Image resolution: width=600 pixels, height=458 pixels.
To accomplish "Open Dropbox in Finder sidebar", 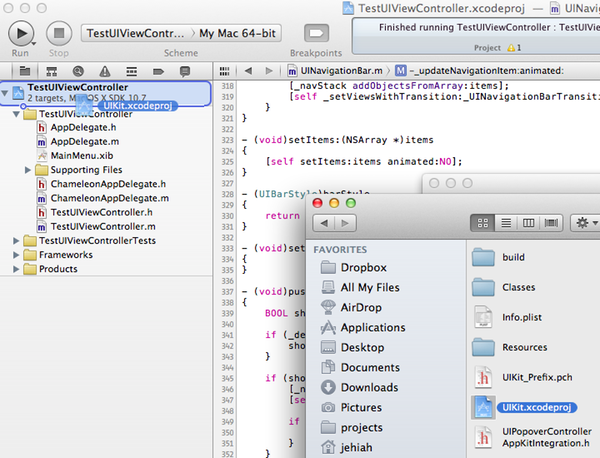I will 354,267.
